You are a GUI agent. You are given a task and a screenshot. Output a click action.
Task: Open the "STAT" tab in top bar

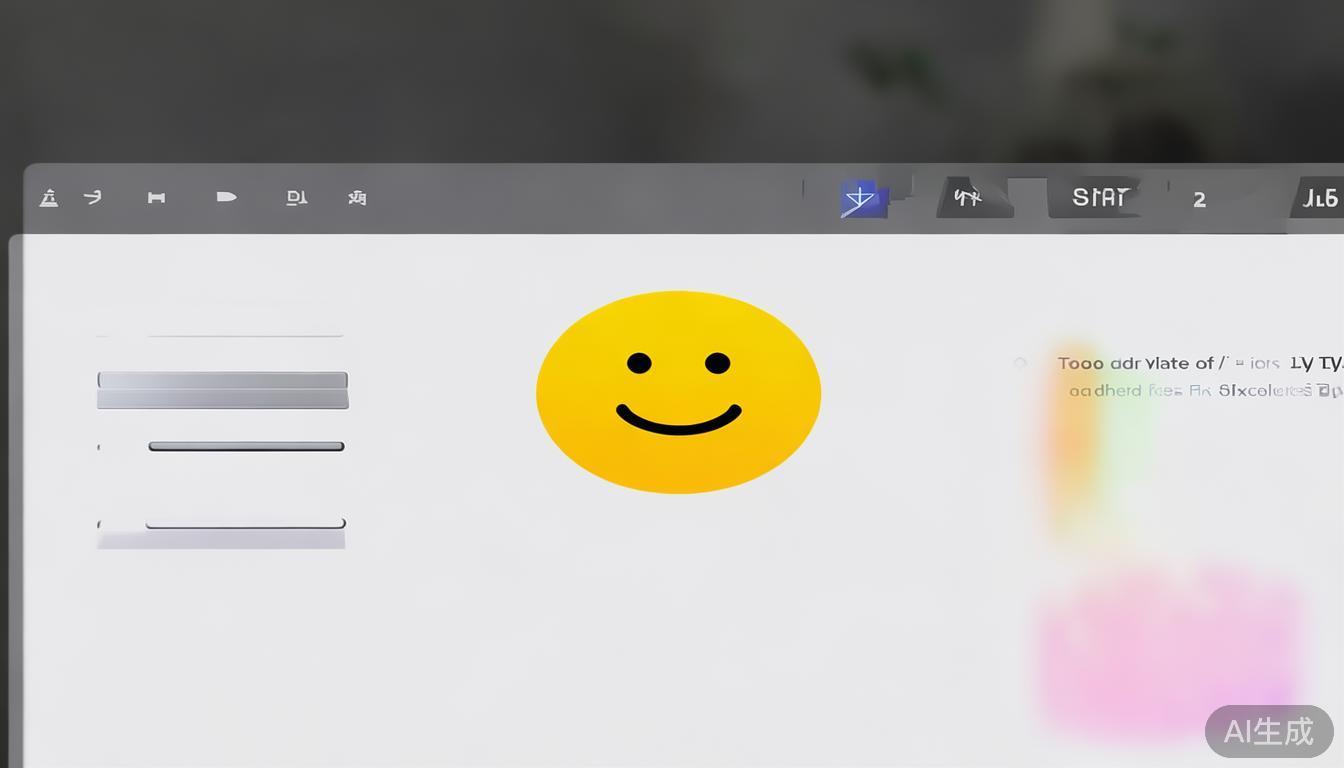pos(1100,198)
